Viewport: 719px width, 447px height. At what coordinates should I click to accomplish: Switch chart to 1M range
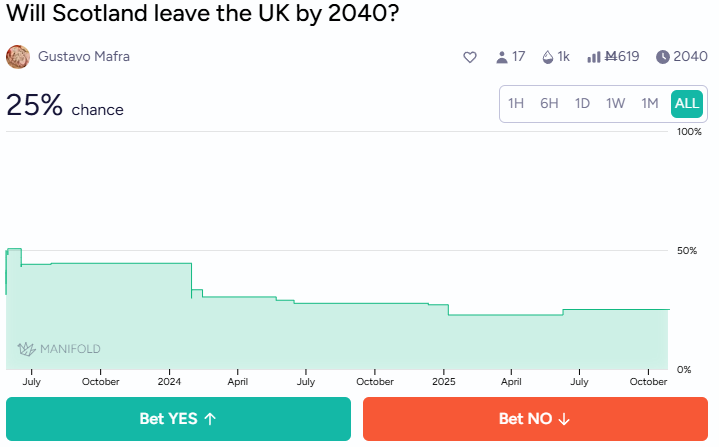[650, 103]
